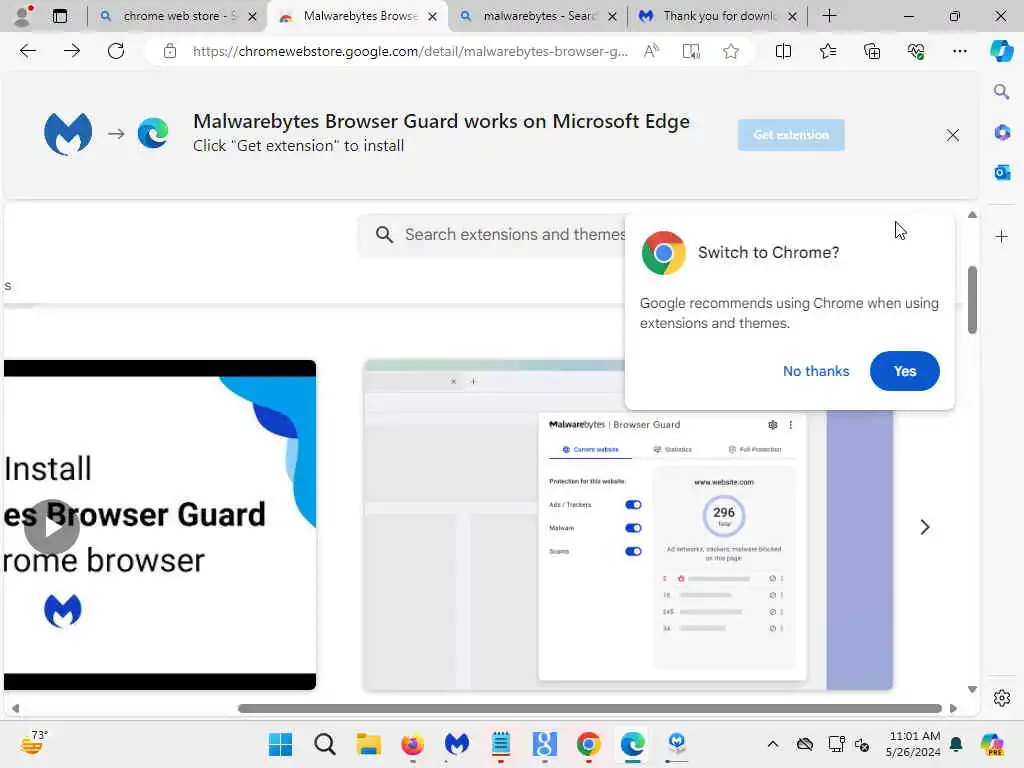
Task: Click the scroll down arrow
Action: tap(972, 690)
